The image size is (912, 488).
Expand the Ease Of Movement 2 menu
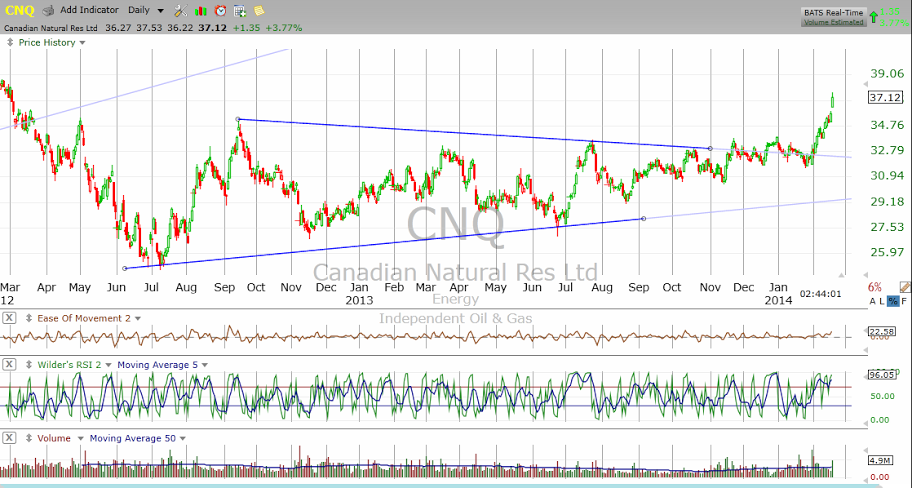click(x=138, y=319)
